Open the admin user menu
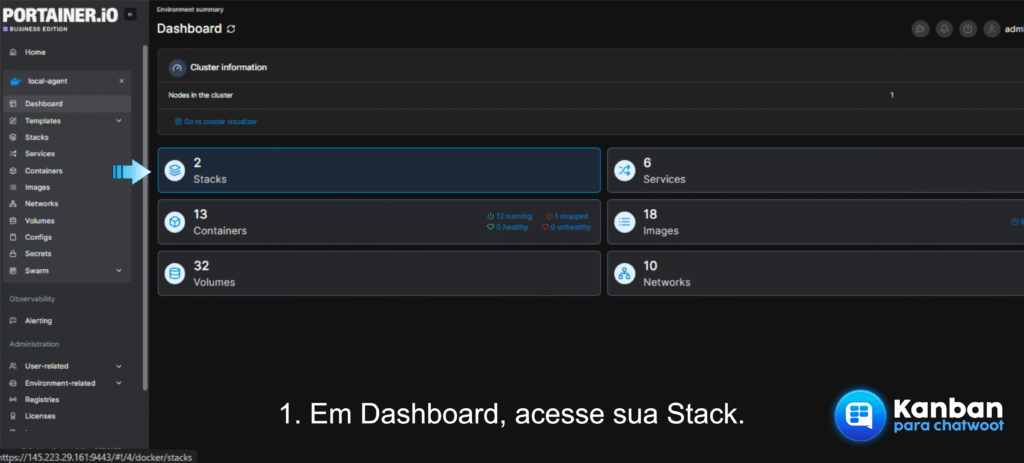The image size is (1024, 463). 1003,29
